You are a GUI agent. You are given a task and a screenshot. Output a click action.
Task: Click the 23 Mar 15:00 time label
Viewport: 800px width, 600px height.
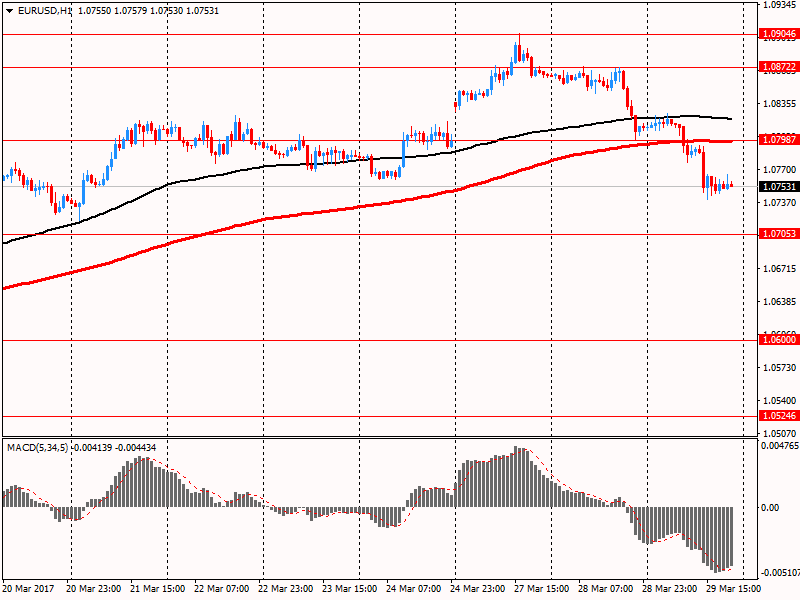(349, 588)
